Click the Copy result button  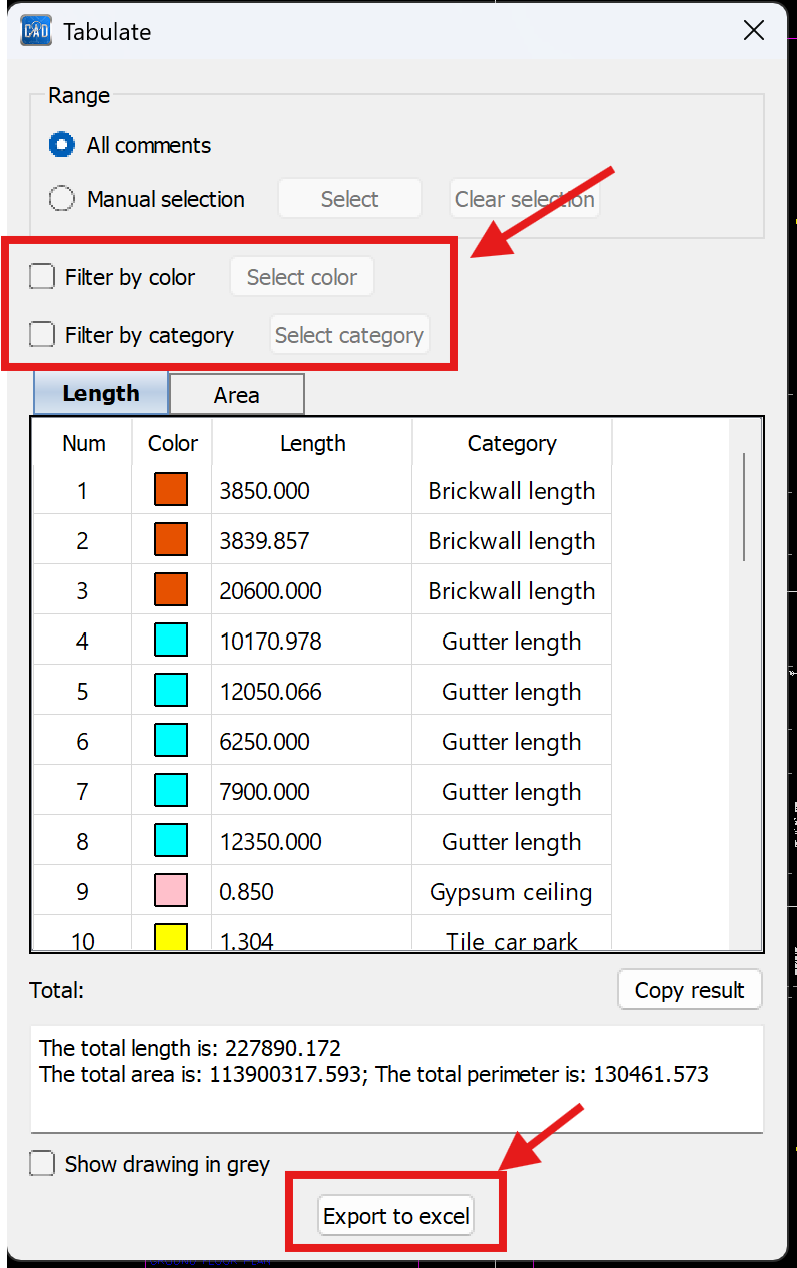(x=689, y=990)
